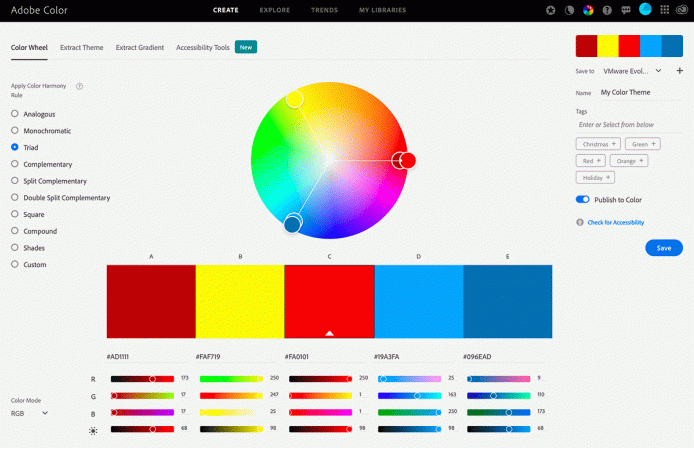Add the Christmas tag

coord(598,144)
